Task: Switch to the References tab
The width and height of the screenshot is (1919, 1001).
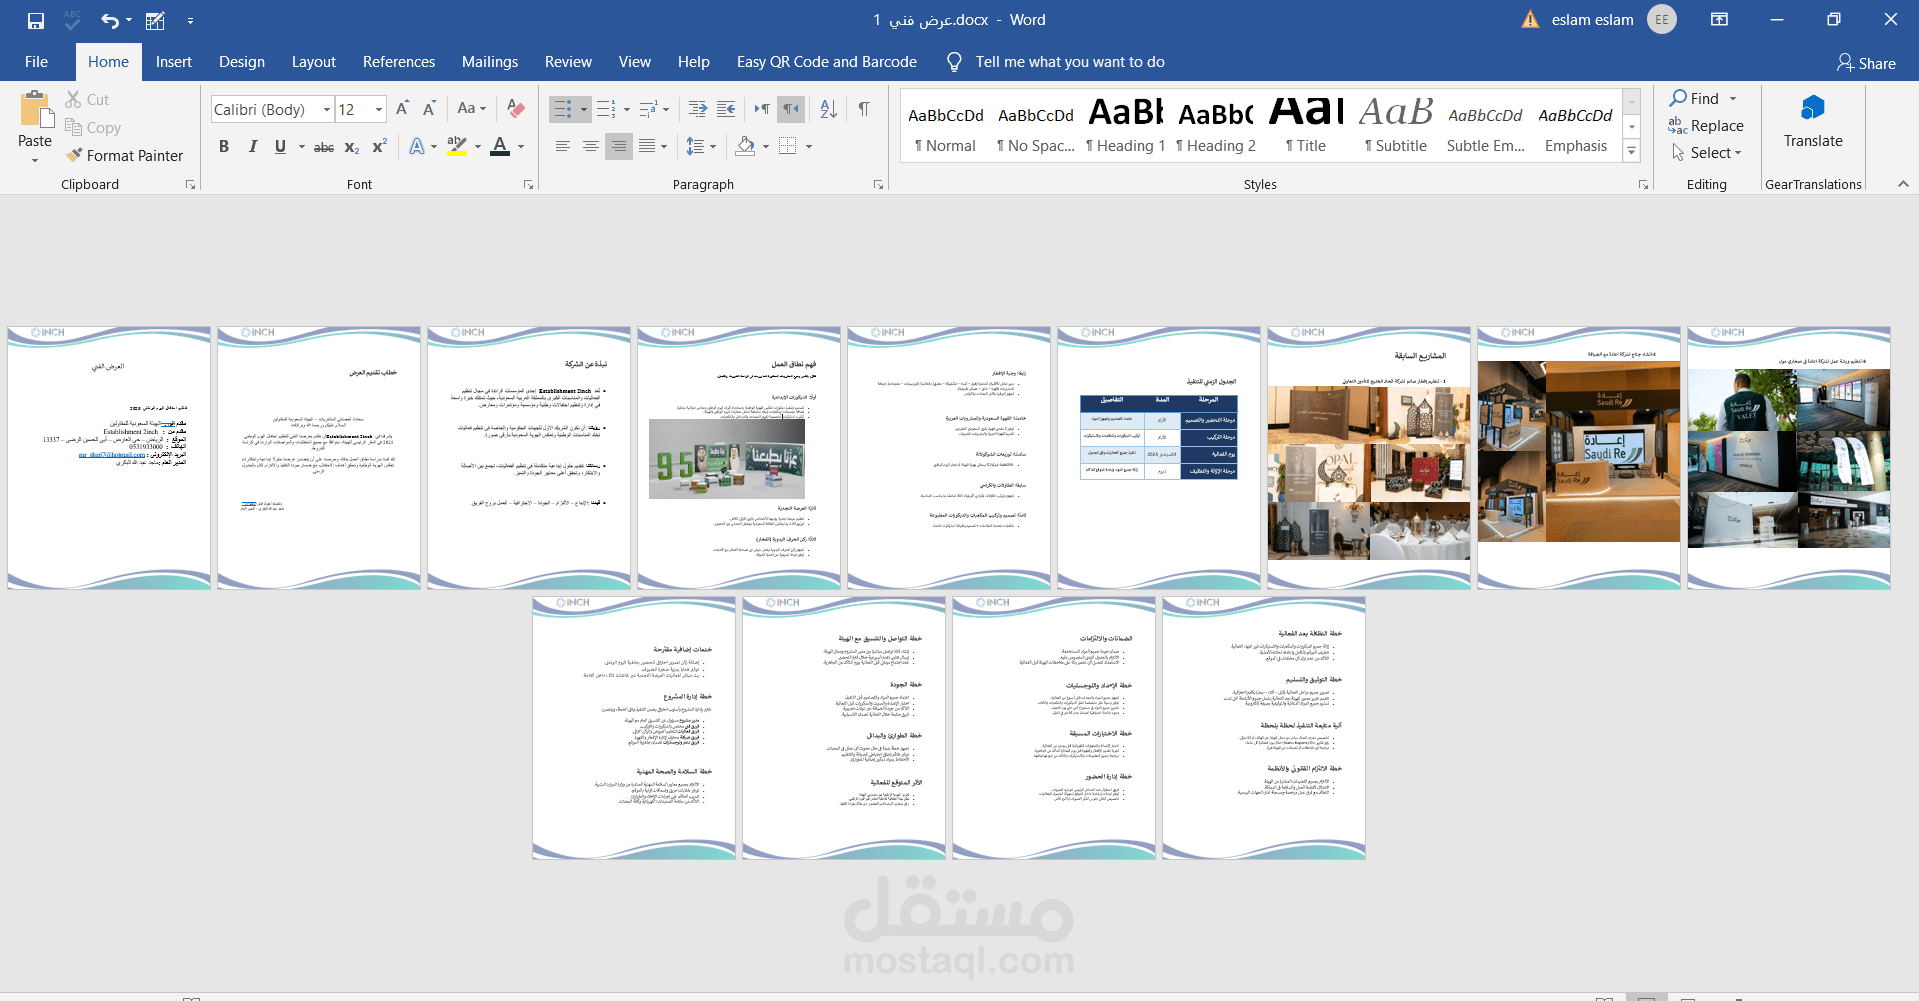Action: pyautogui.click(x=399, y=62)
